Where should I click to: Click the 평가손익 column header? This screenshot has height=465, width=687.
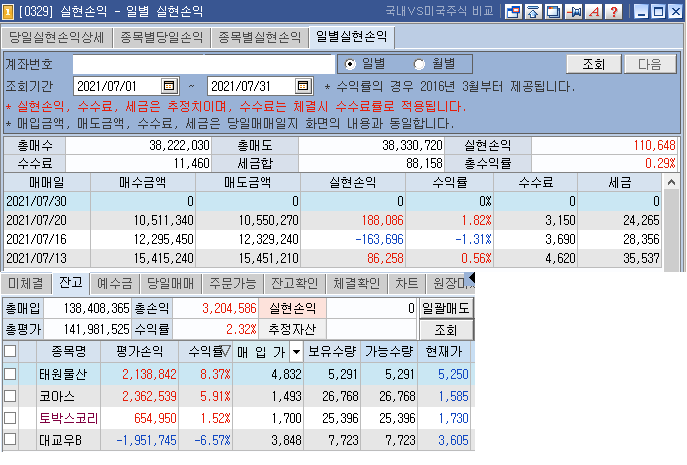[140, 351]
